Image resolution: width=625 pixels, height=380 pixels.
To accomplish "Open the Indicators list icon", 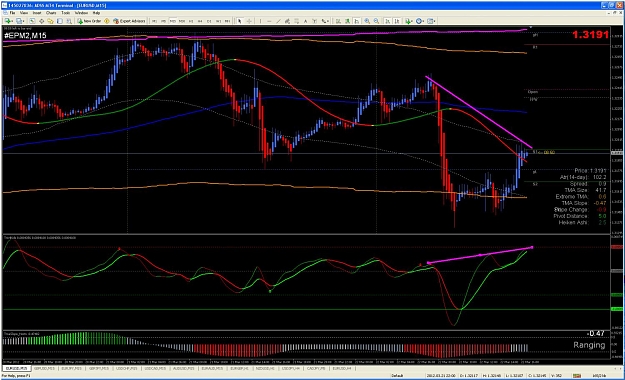I will (408, 21).
